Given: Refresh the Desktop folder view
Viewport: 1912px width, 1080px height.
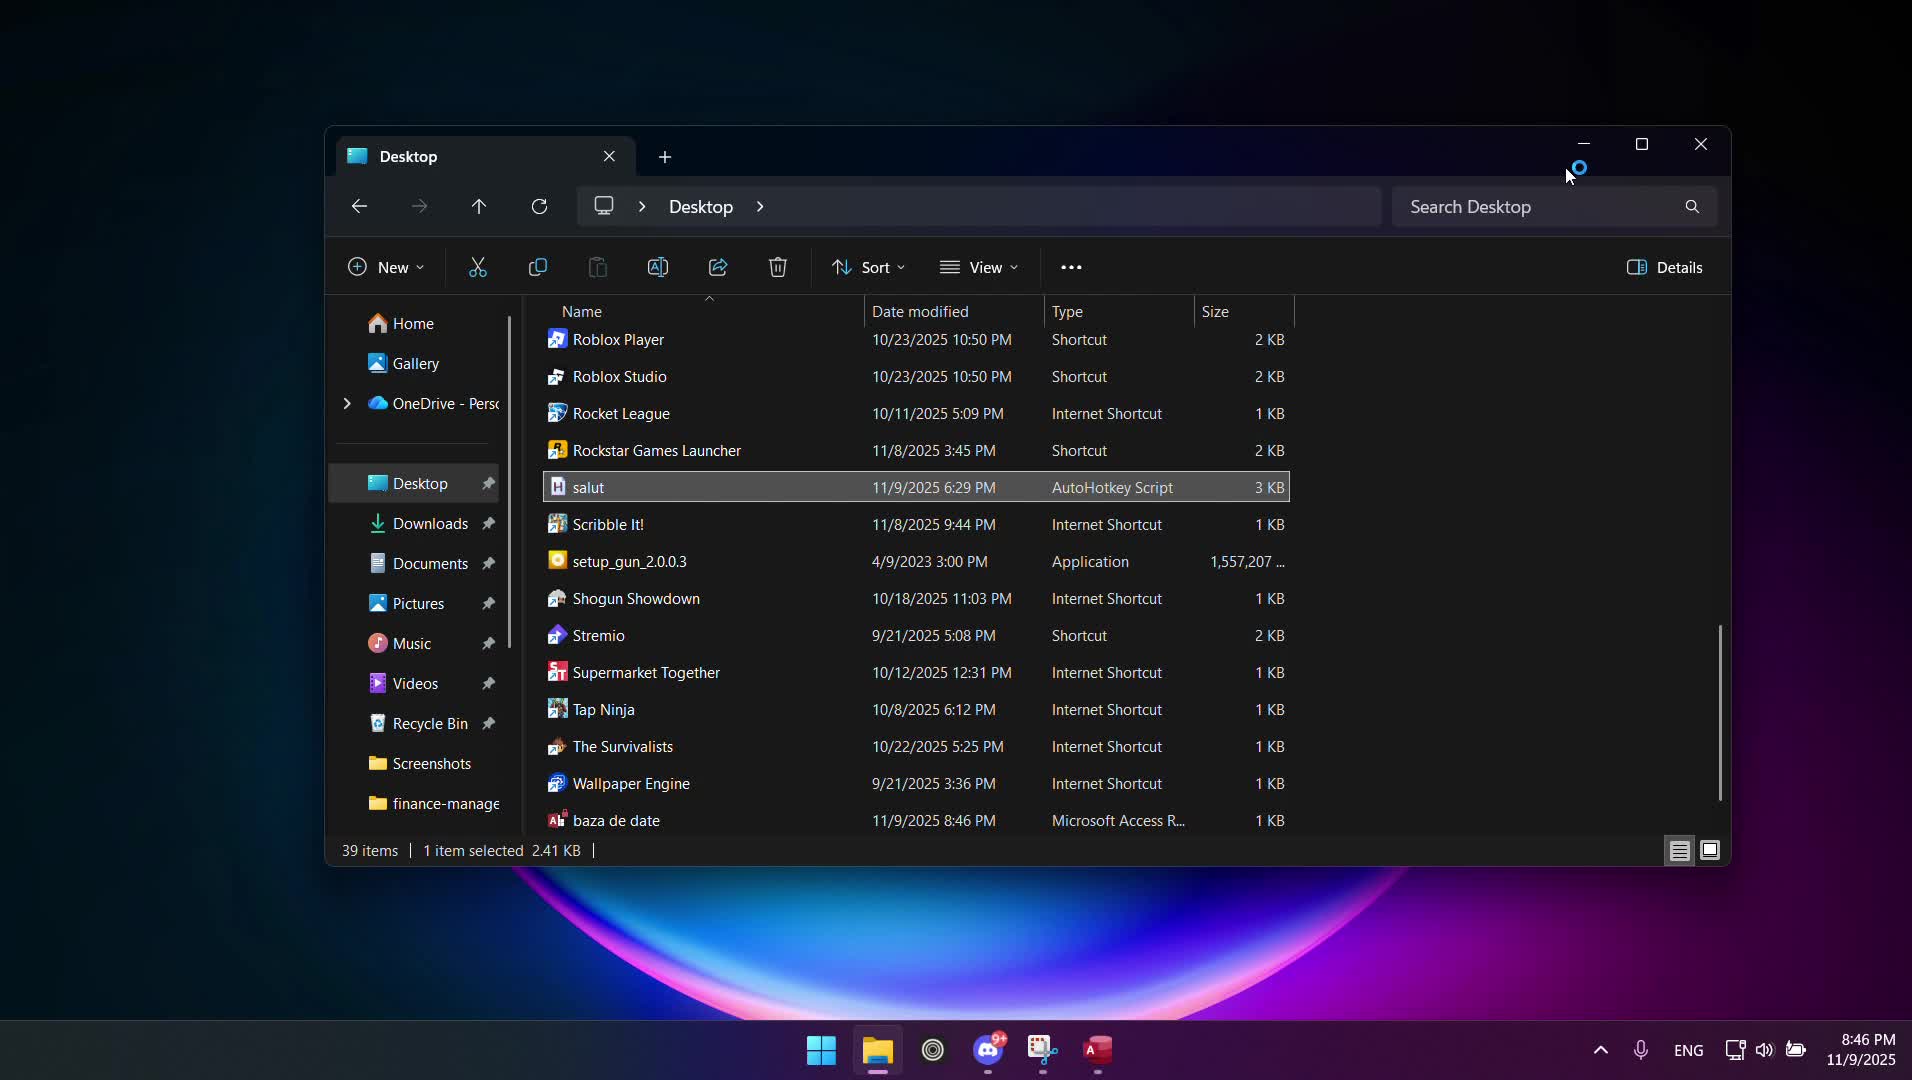Looking at the screenshot, I should (539, 206).
